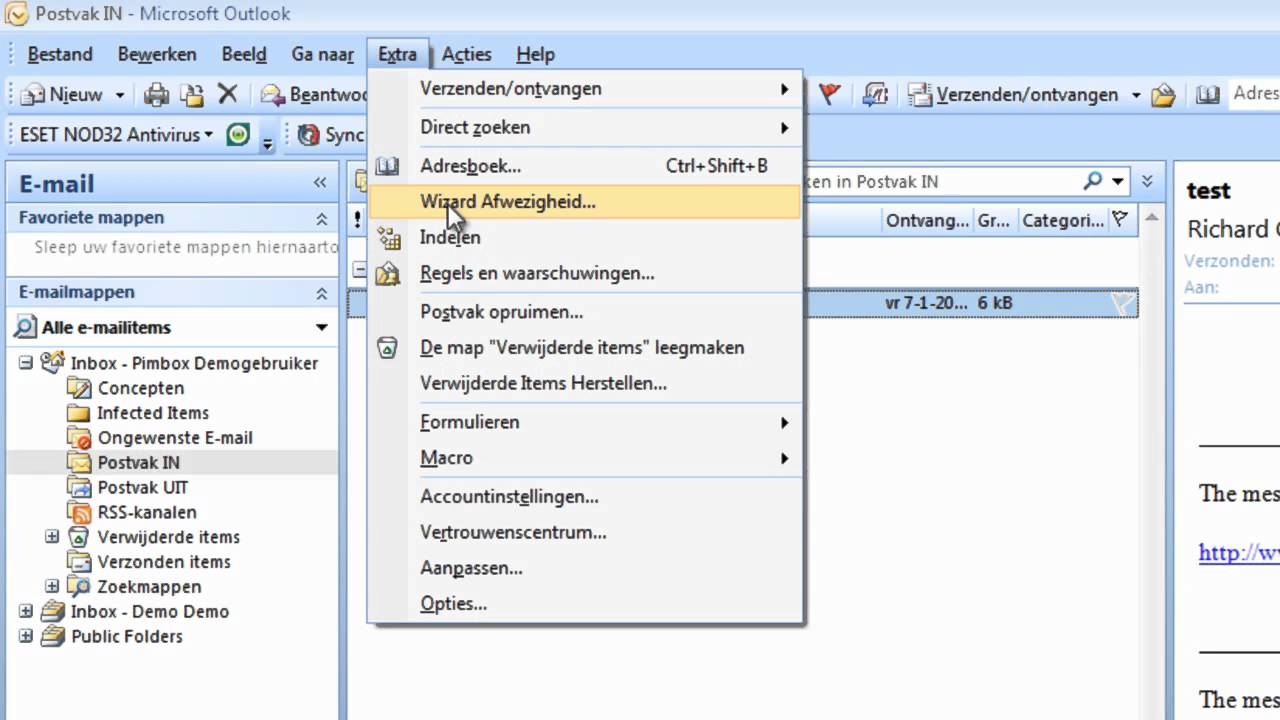Click the Move to Folder toolbar icon
Image resolution: width=1280 pixels, height=720 pixels.
coord(192,95)
